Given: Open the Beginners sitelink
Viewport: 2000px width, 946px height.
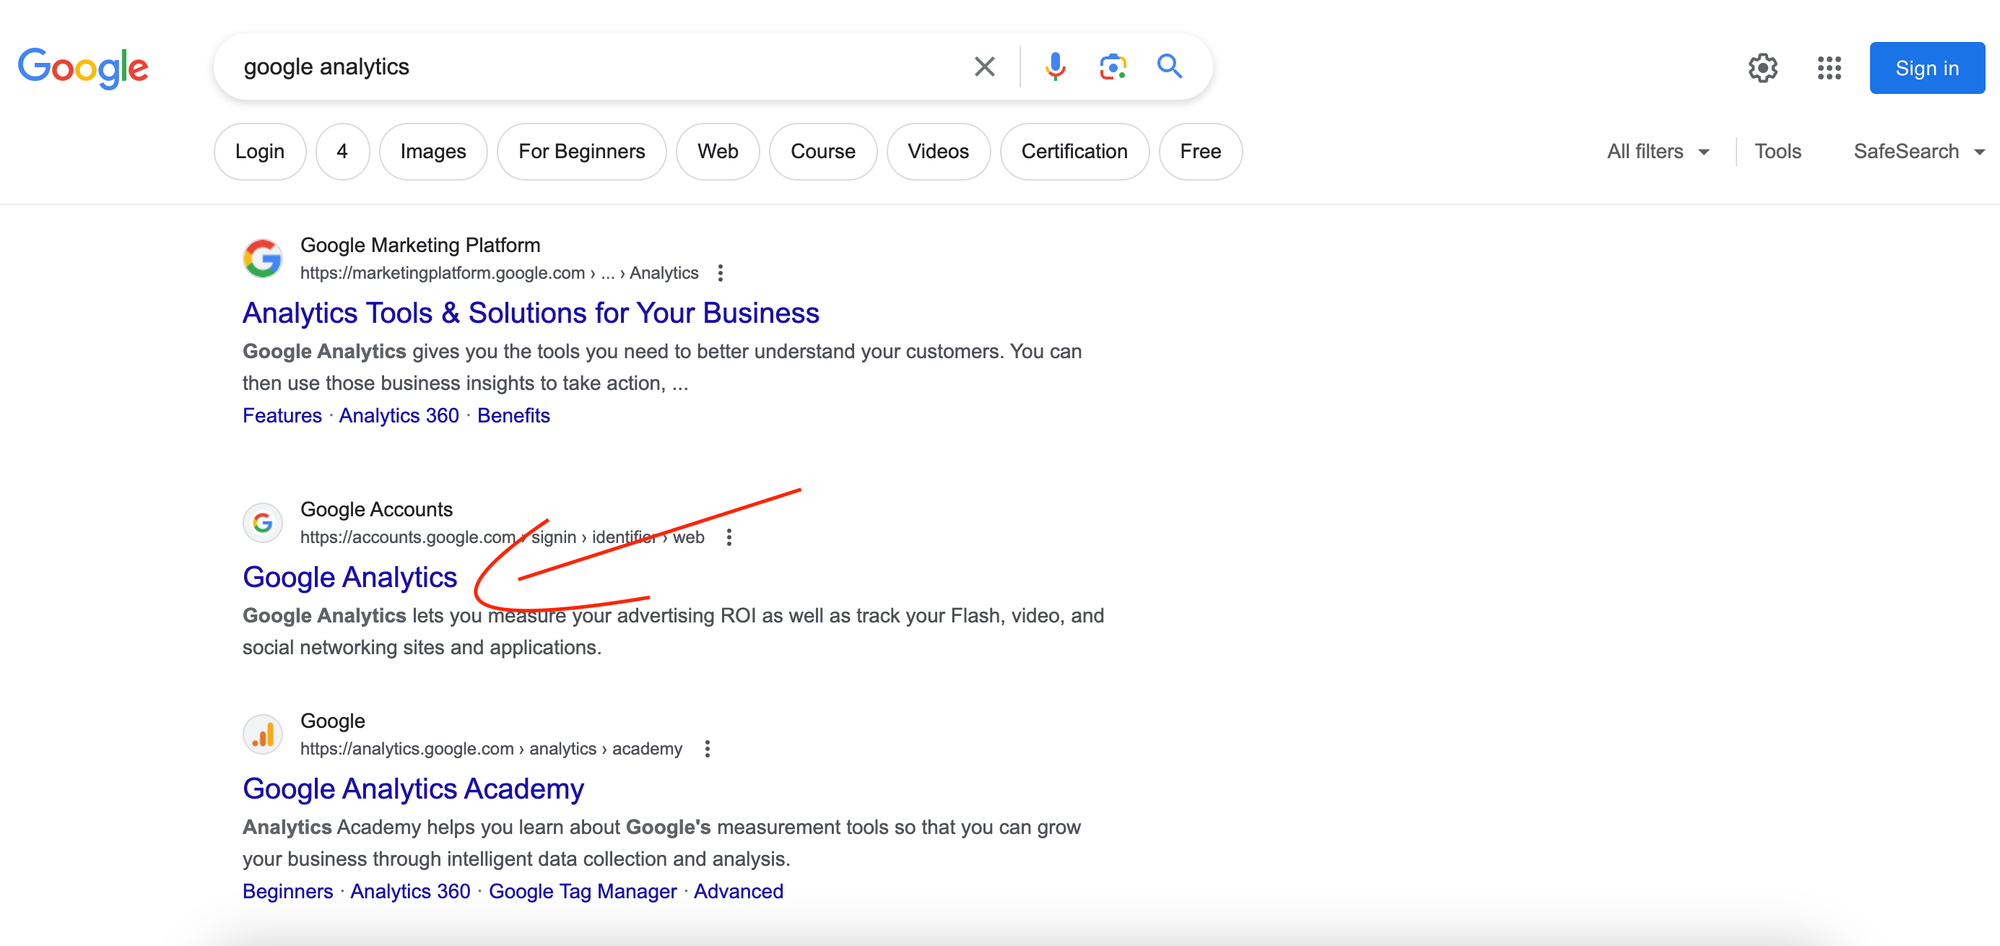Looking at the screenshot, I should click(x=288, y=892).
